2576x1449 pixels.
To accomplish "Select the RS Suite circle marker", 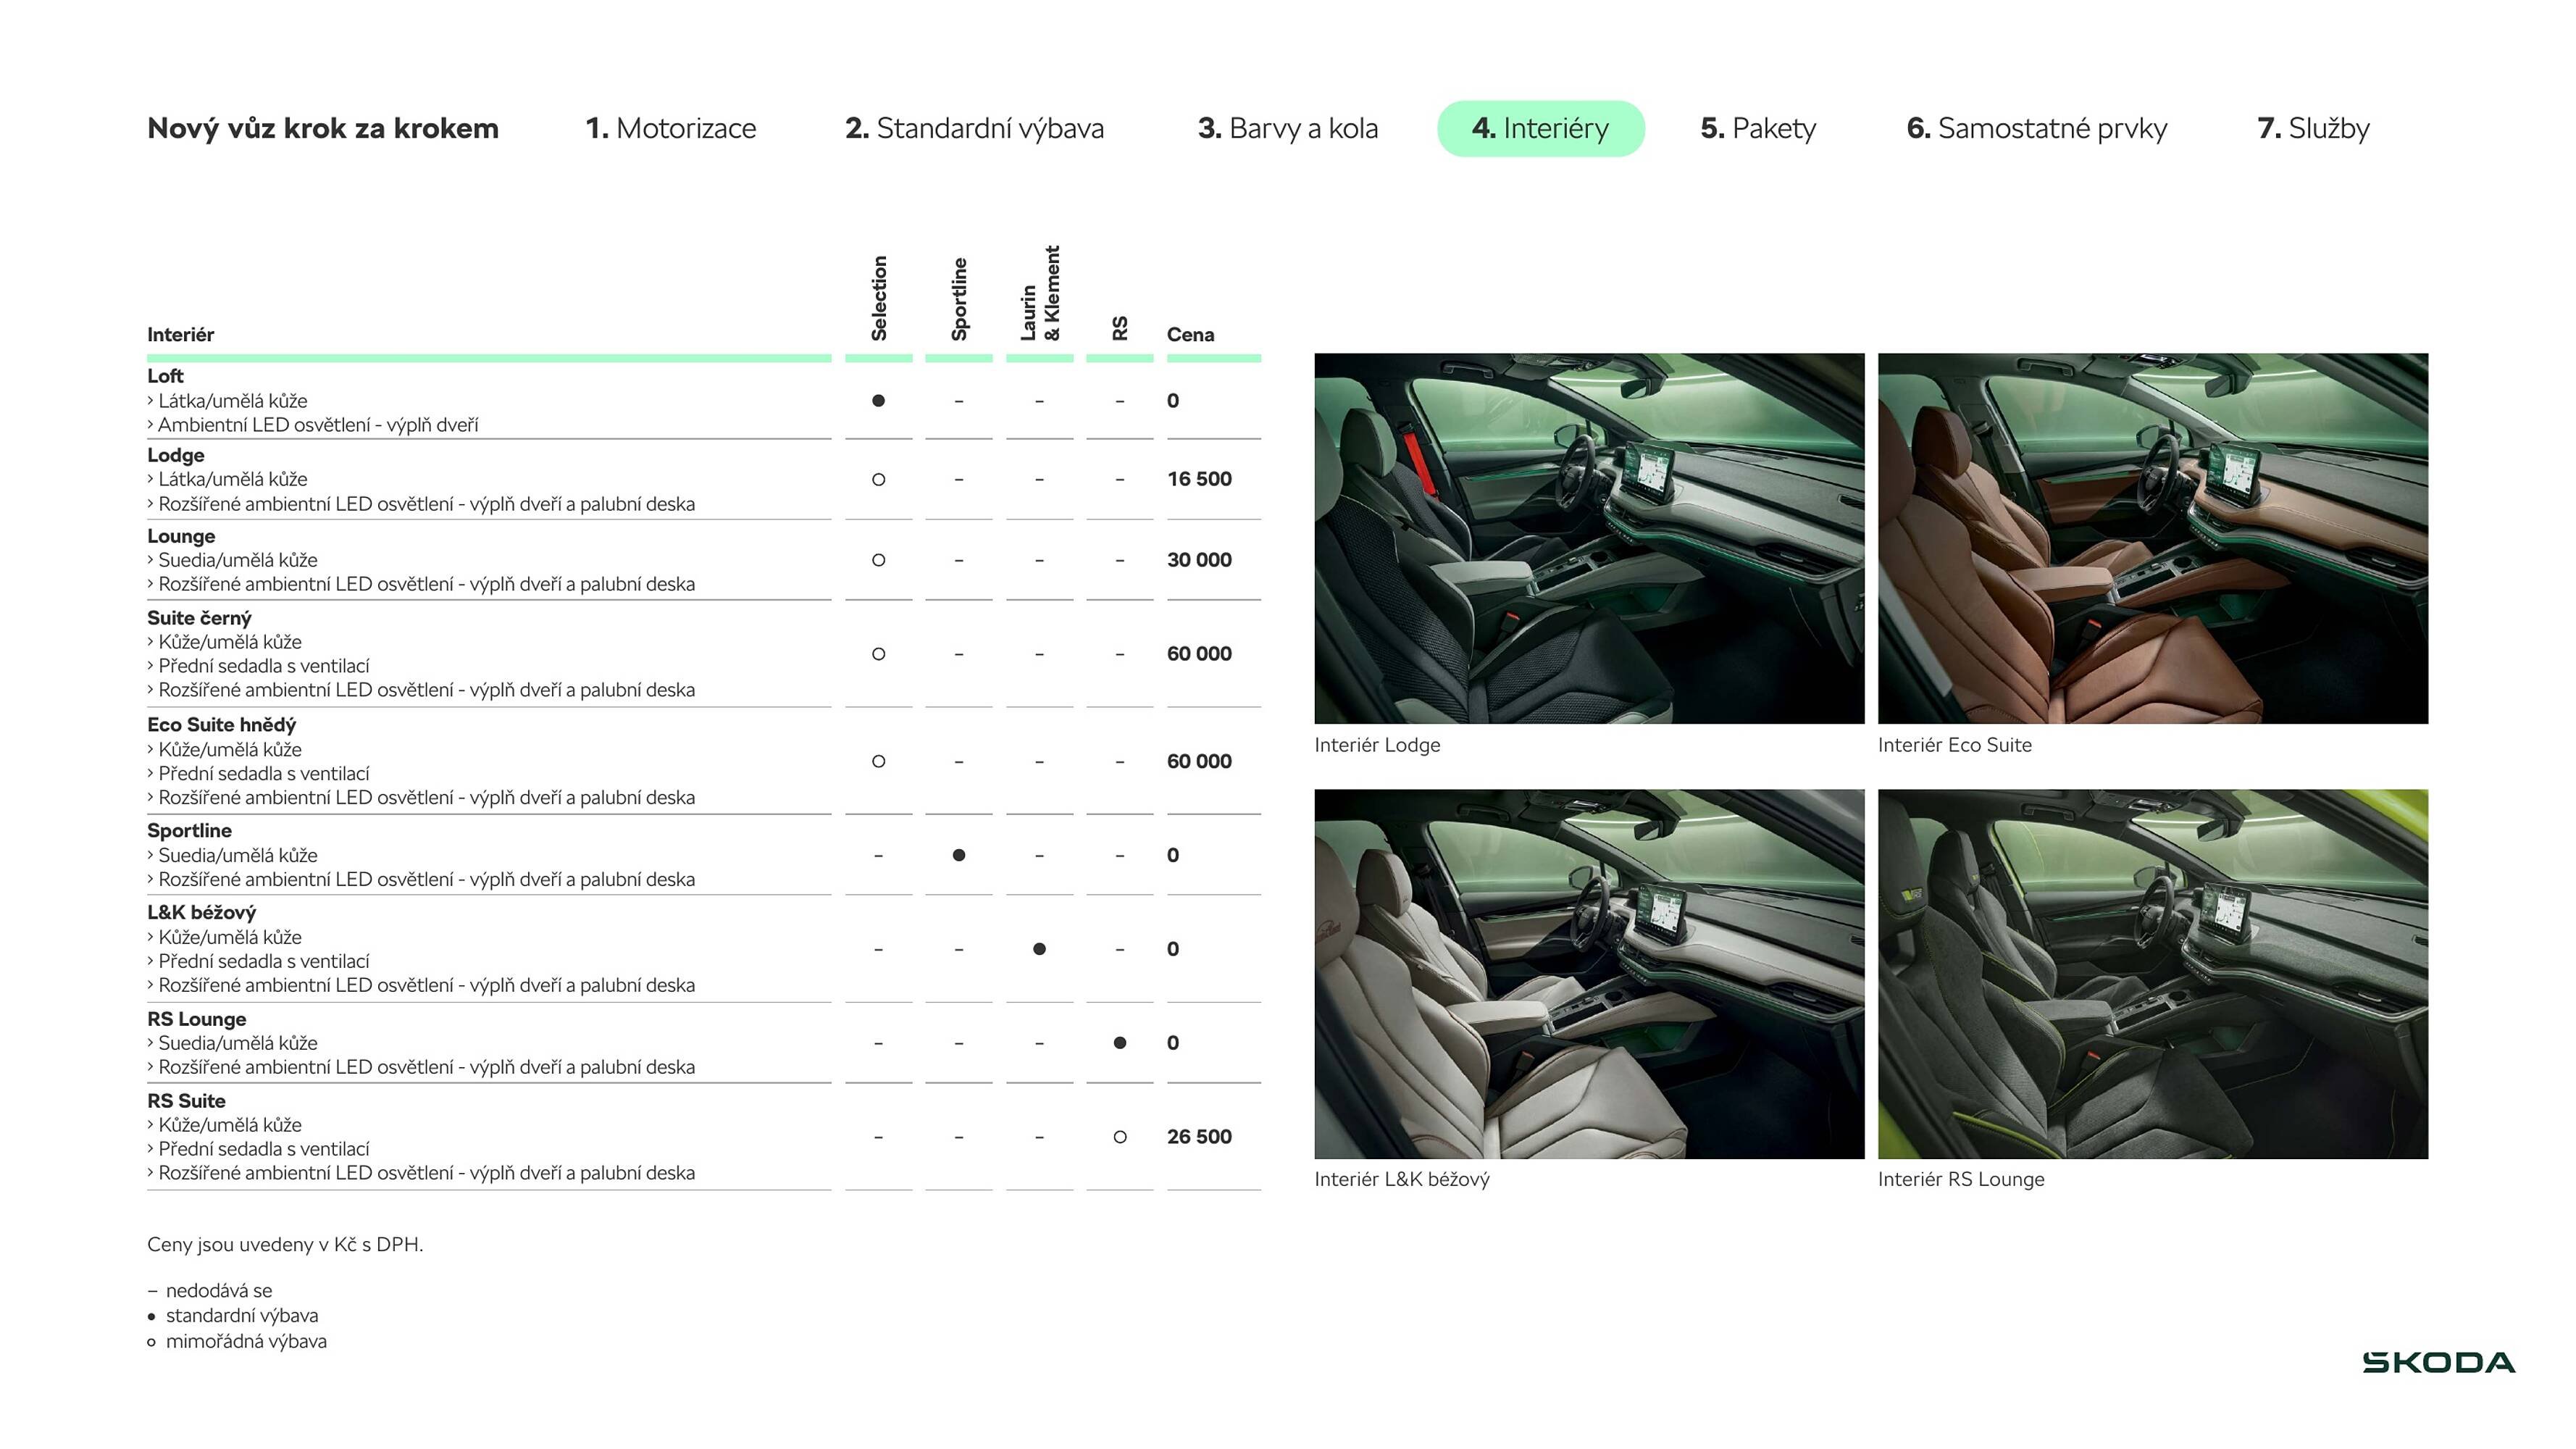I will (x=1119, y=1137).
